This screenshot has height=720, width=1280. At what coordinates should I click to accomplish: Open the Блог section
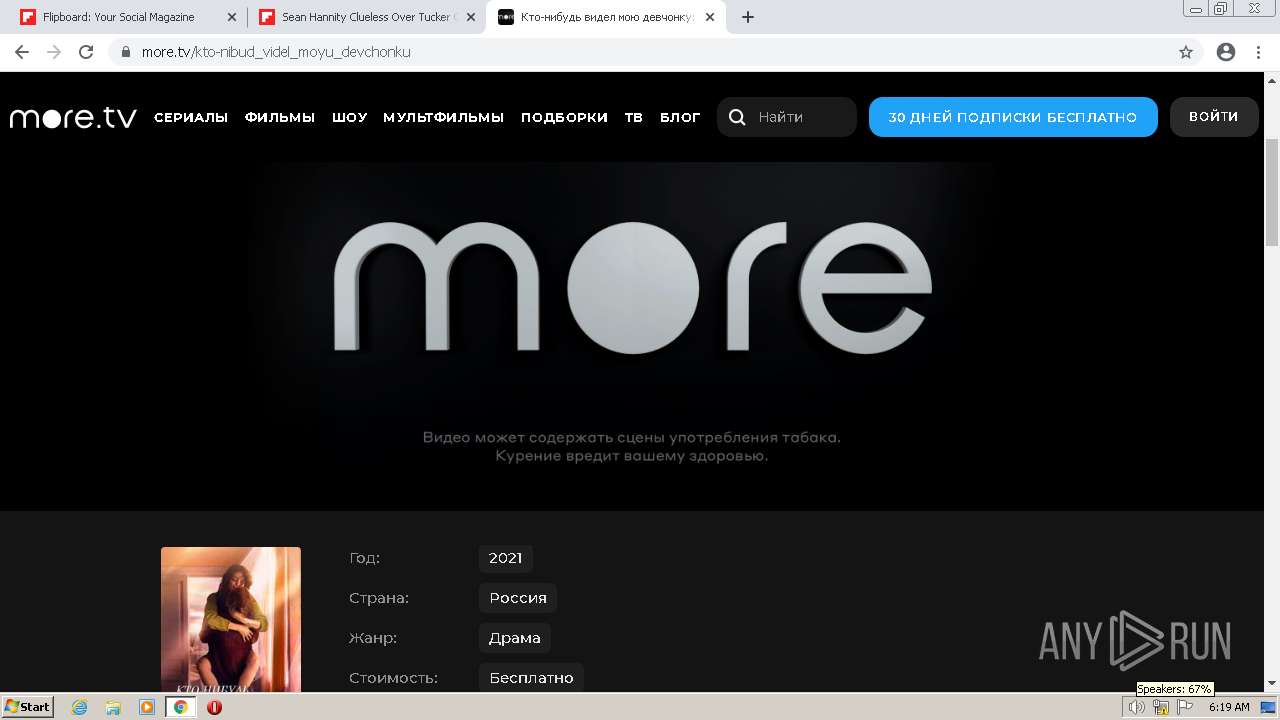coord(680,117)
